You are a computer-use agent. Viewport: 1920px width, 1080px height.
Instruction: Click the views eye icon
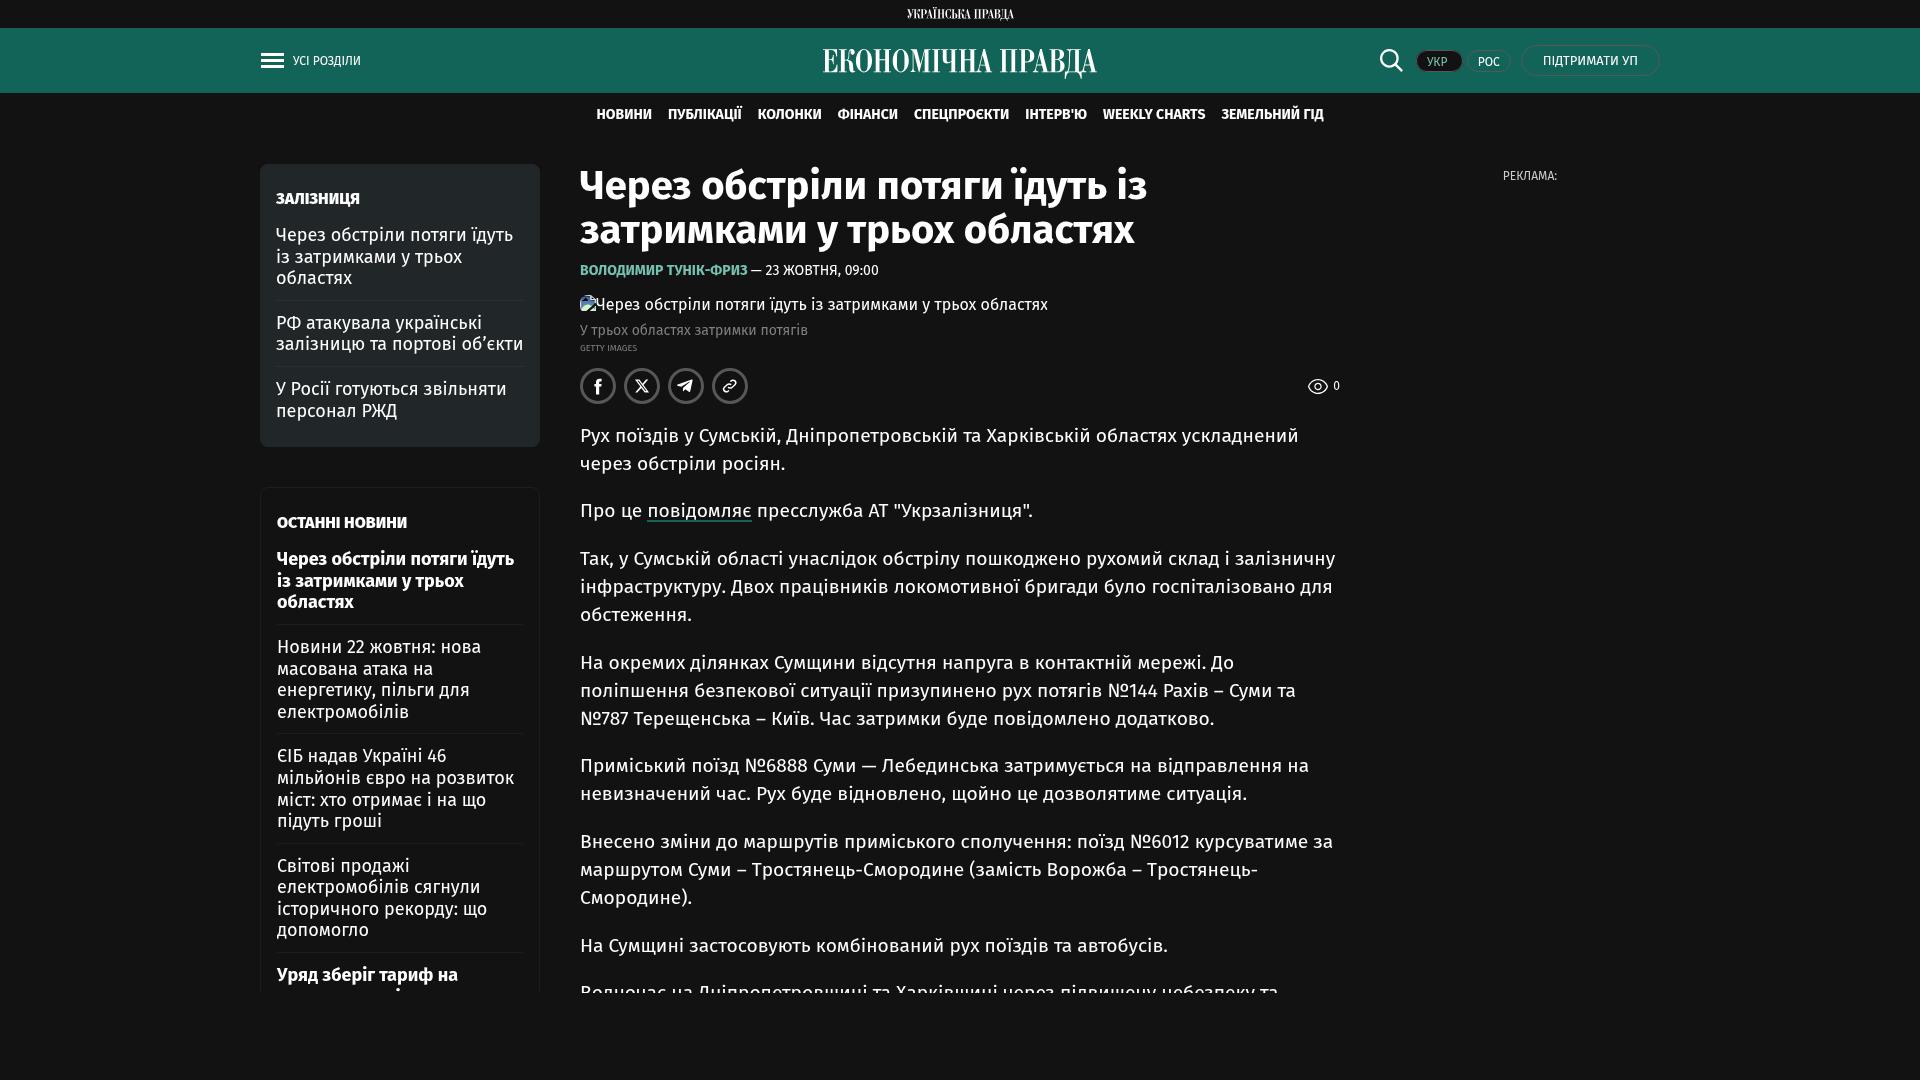click(x=1318, y=386)
